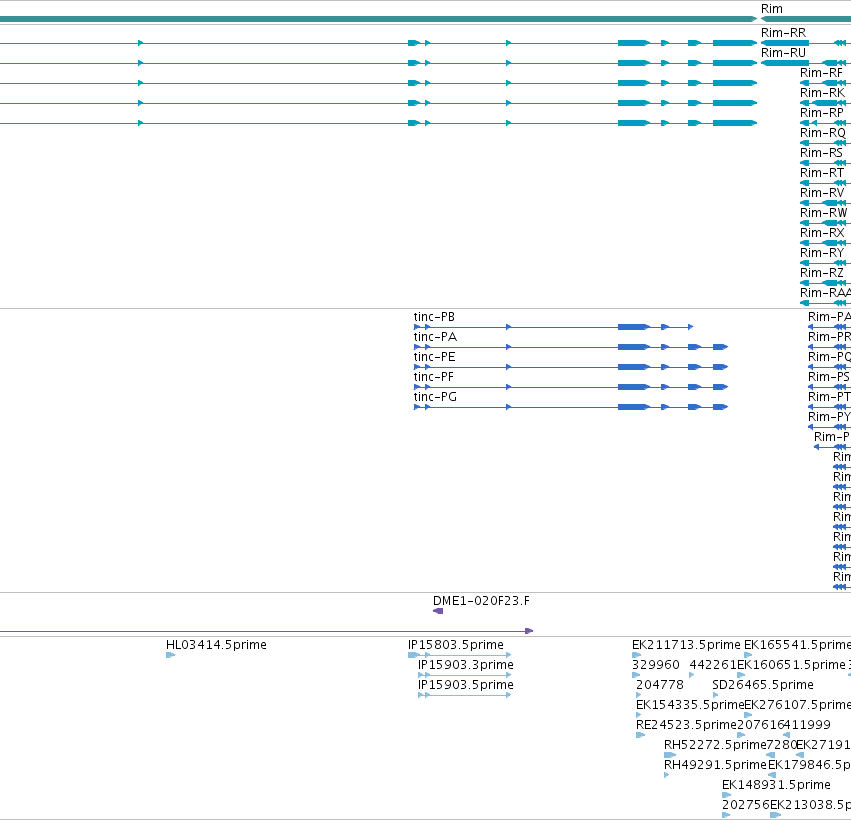Select the IP15903.3prime EST
Screen dimensions: 851x820
466,665
